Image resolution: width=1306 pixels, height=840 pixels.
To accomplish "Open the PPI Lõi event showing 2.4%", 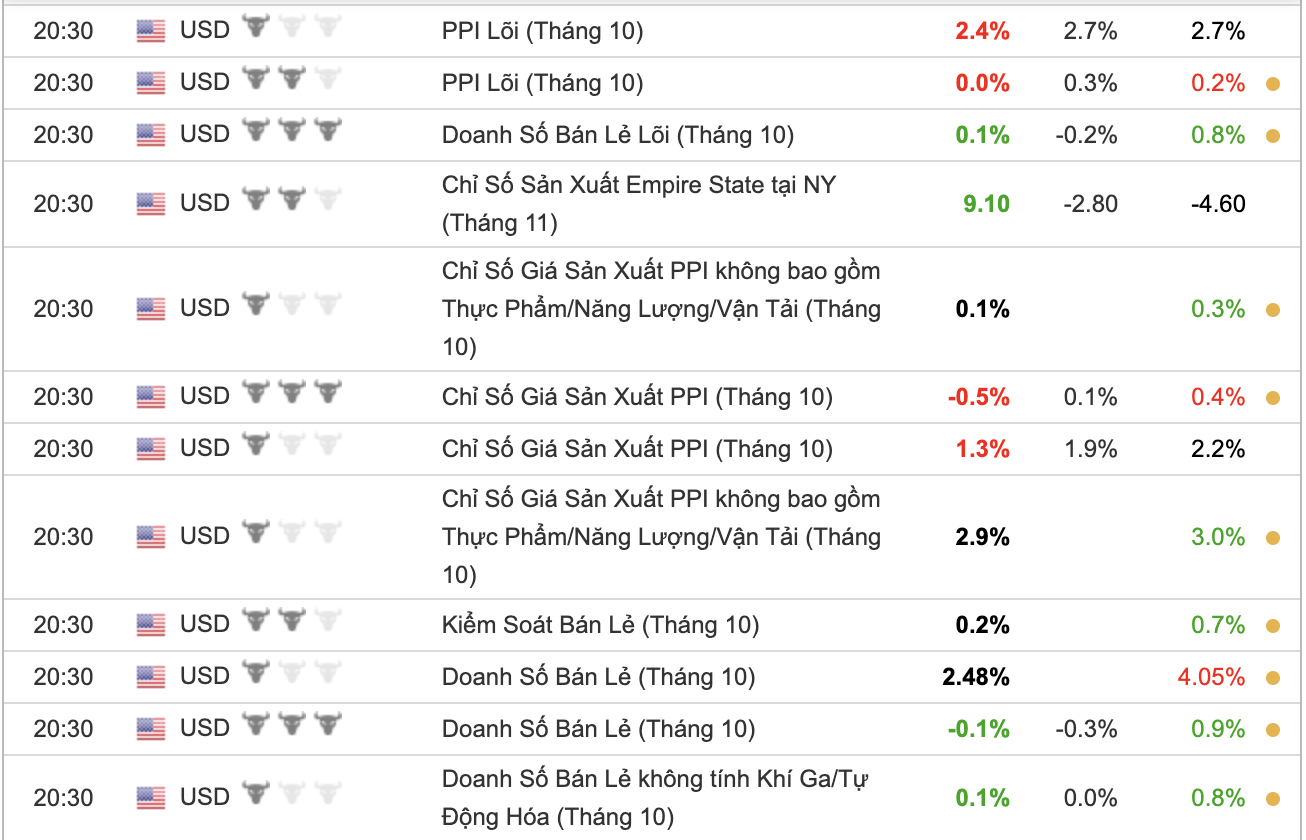I will (x=542, y=31).
